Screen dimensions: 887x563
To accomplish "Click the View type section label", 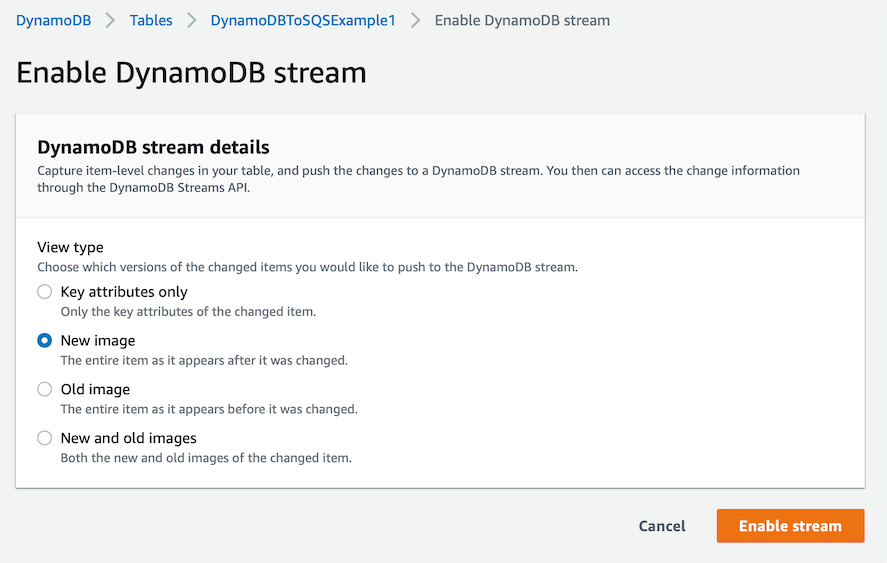I will pos(70,247).
